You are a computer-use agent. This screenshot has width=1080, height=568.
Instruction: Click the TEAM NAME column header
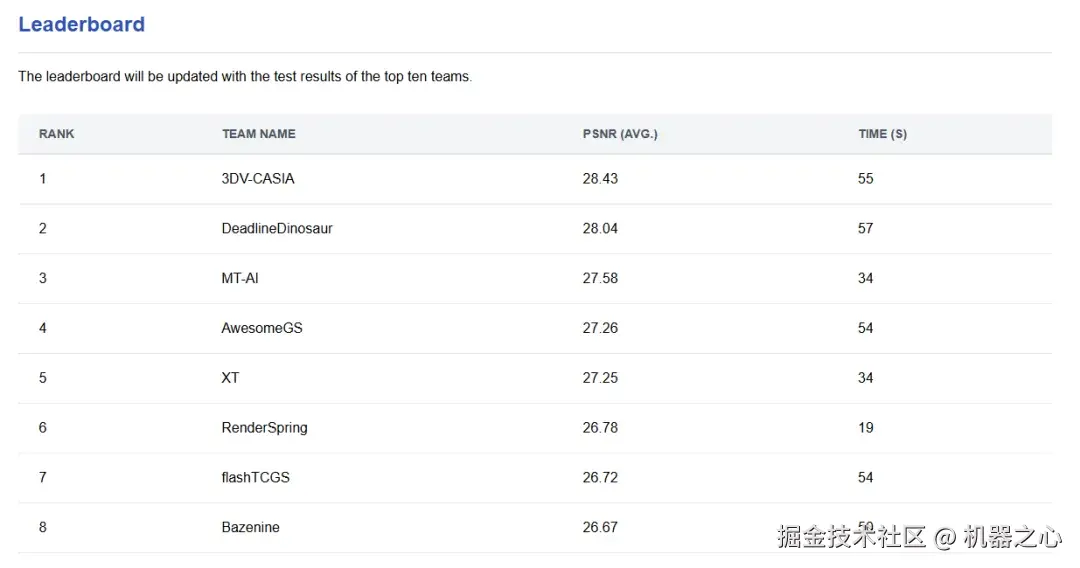tap(259, 134)
